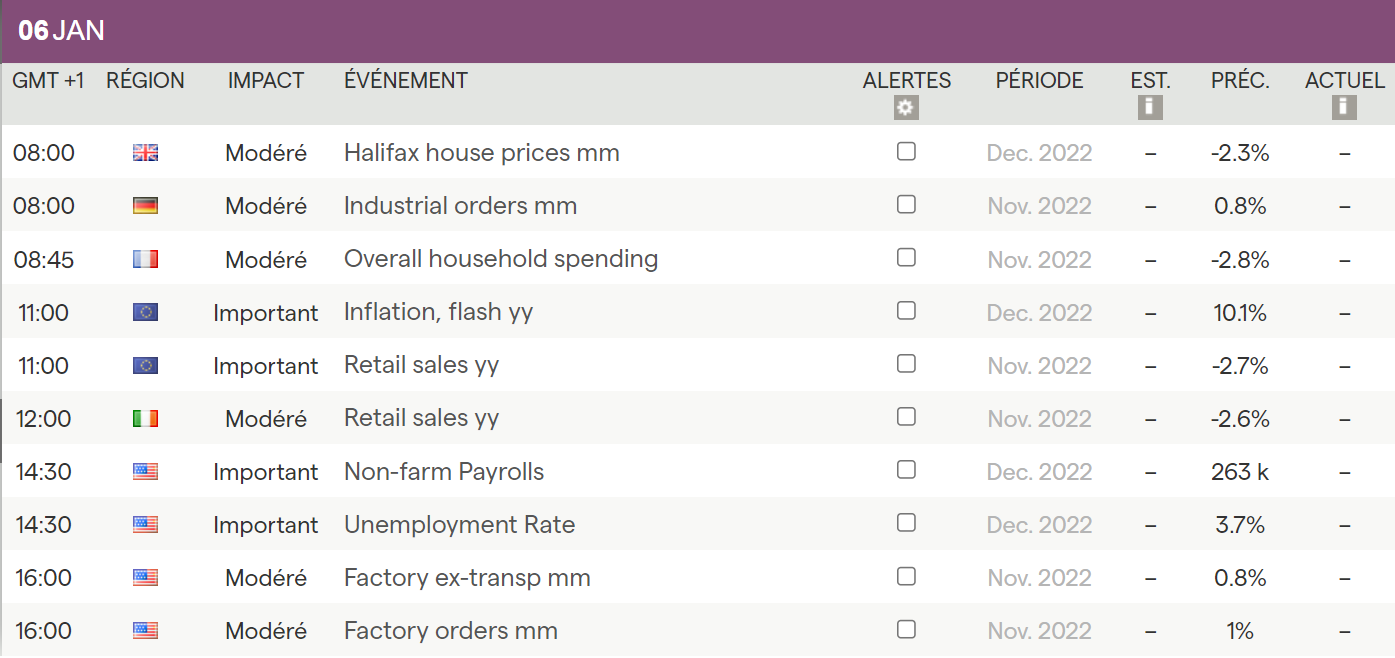The height and width of the screenshot is (658, 1395).
Task: Open the Industrial orders mm event
Action: (x=460, y=206)
